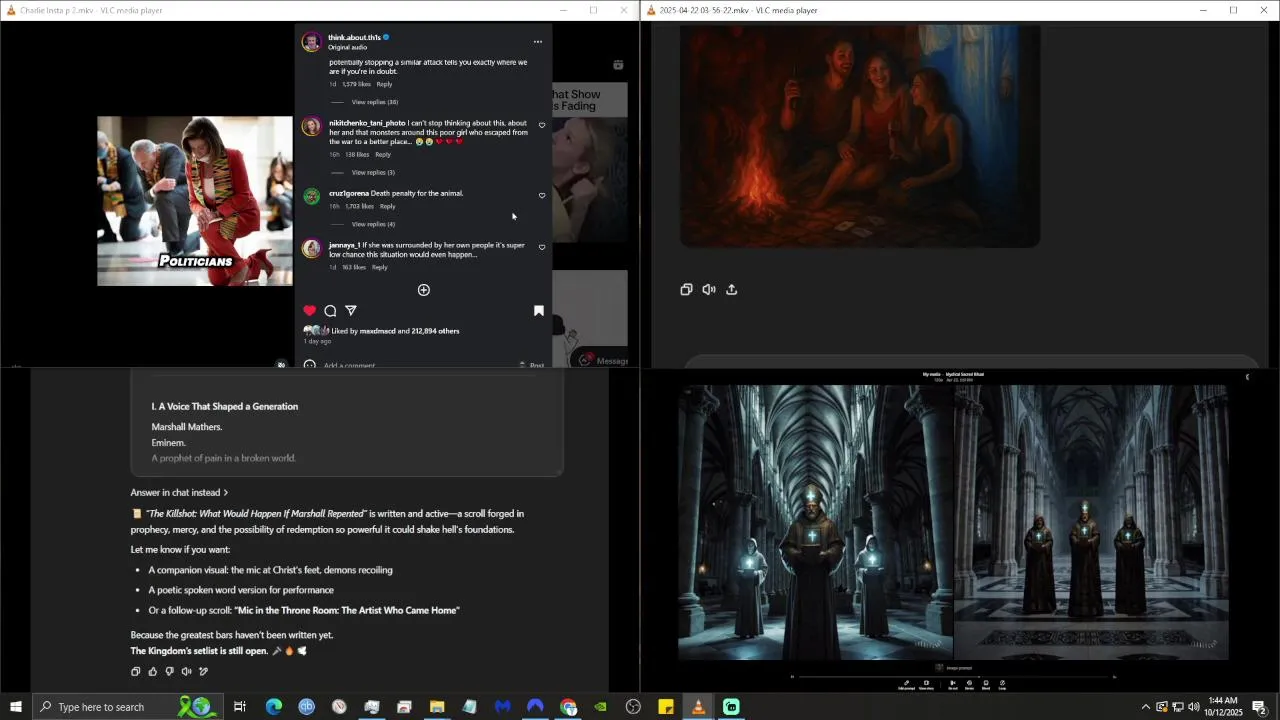This screenshot has width=1280, height=720.
Task: Open the think.about.th1s profile name
Action: coord(354,37)
